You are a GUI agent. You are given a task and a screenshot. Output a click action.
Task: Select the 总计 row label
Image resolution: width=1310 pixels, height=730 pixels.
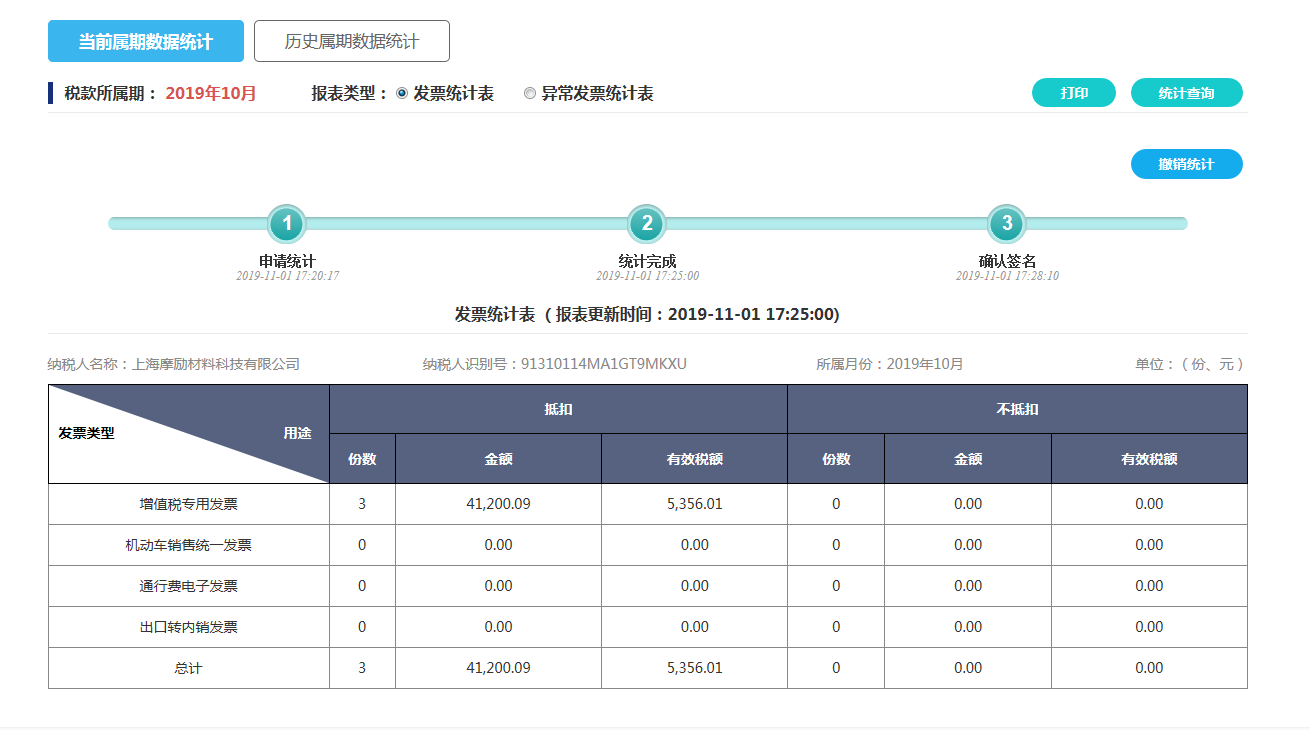[x=188, y=668]
